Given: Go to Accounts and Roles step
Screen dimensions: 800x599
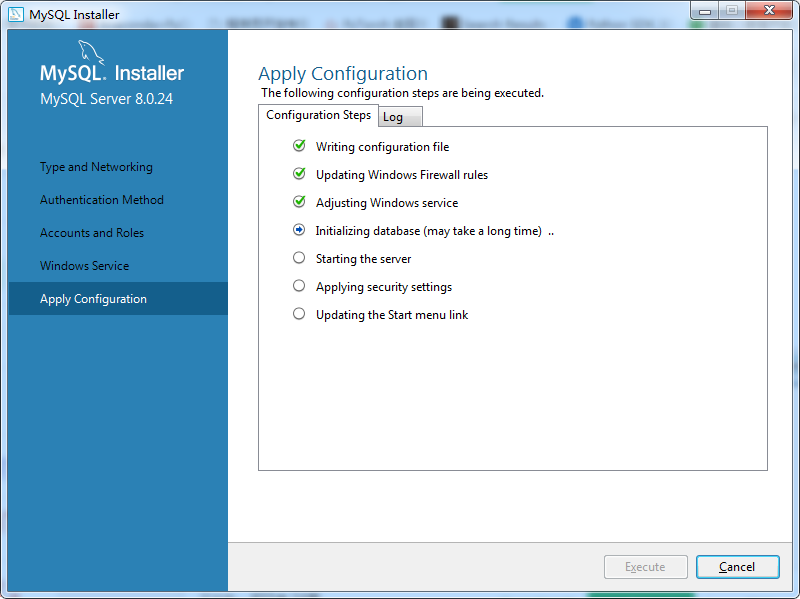Looking at the screenshot, I should 92,233.
